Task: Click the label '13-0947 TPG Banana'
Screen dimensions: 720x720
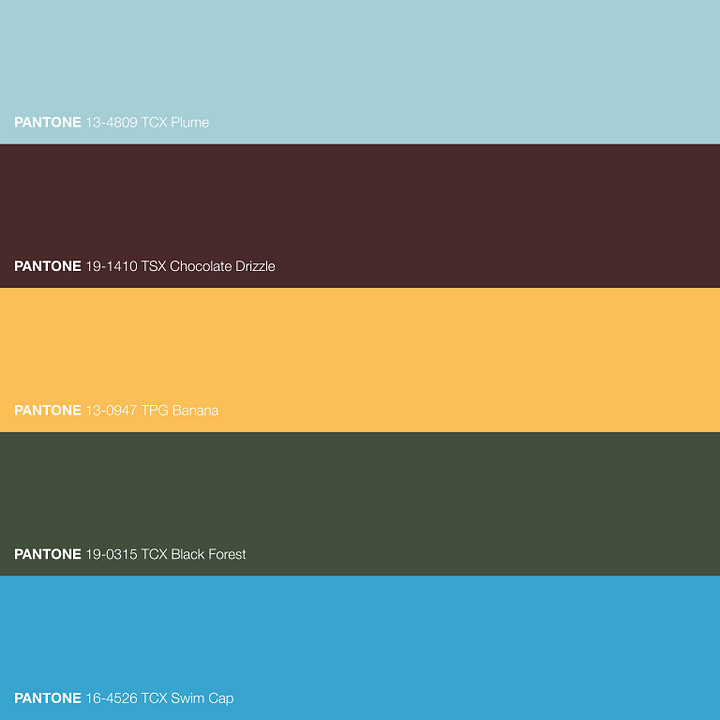Action: coord(152,411)
